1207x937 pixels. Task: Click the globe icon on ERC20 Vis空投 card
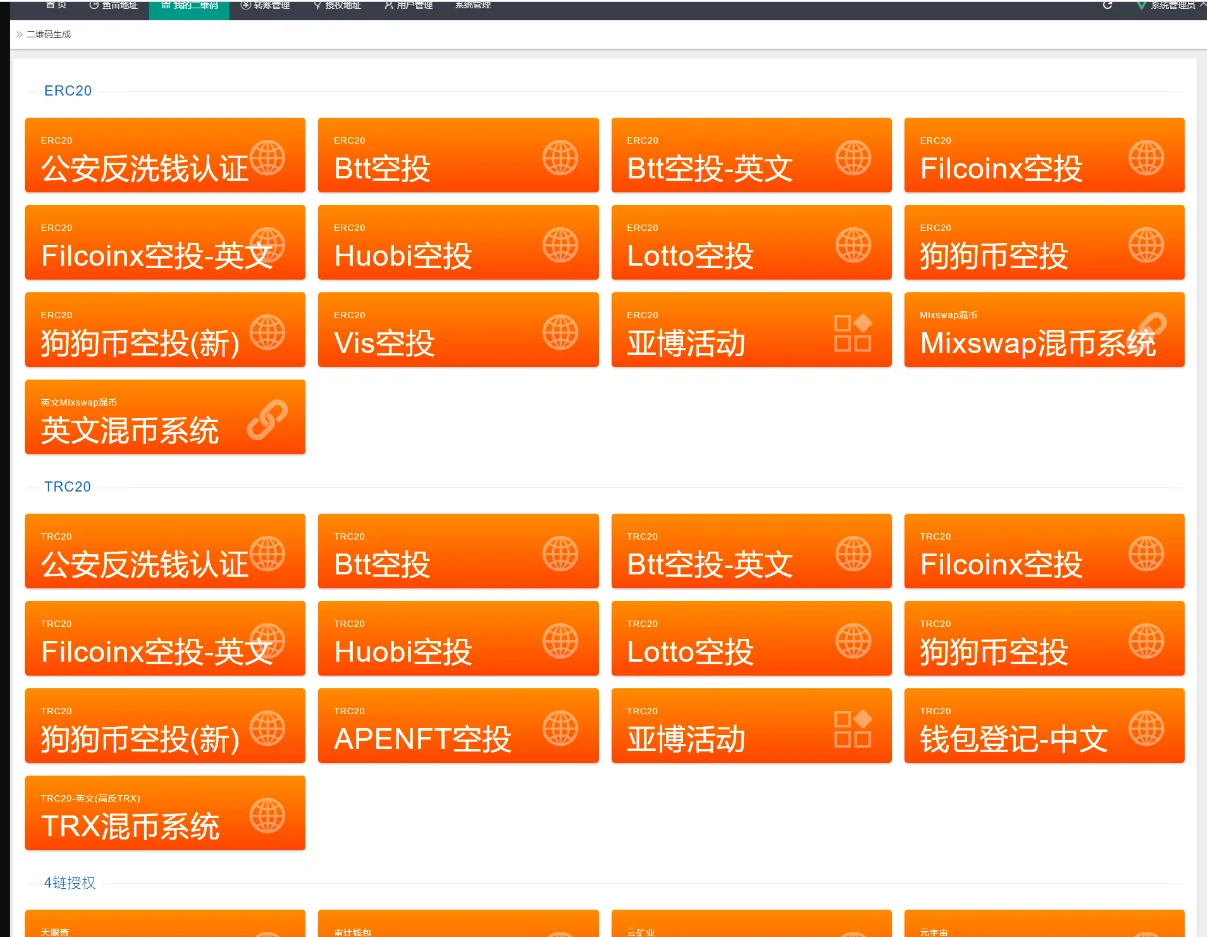tap(560, 331)
